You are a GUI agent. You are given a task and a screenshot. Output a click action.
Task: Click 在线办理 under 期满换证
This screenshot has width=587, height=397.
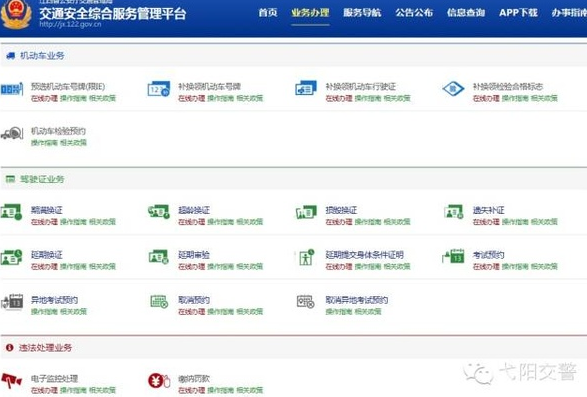[x=44, y=222]
